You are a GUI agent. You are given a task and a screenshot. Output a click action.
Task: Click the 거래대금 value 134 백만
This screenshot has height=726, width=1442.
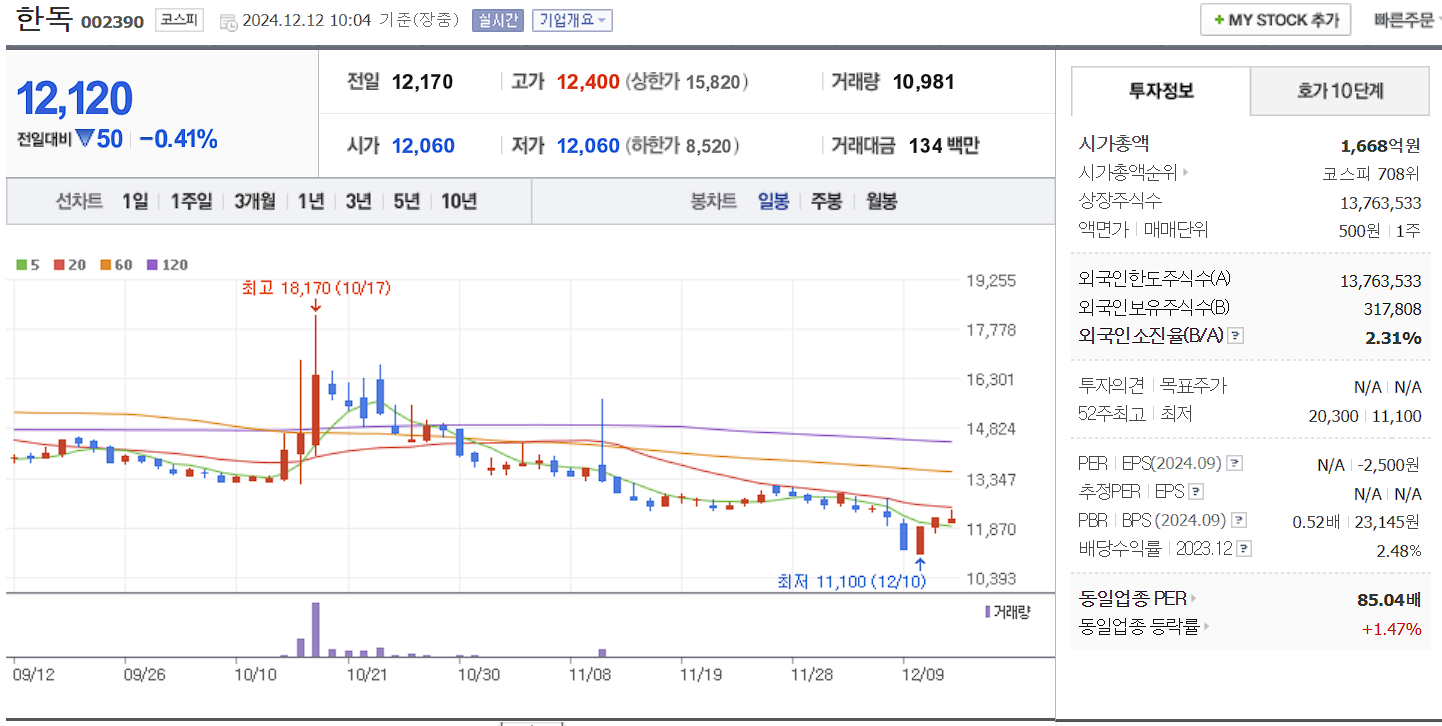click(x=944, y=146)
